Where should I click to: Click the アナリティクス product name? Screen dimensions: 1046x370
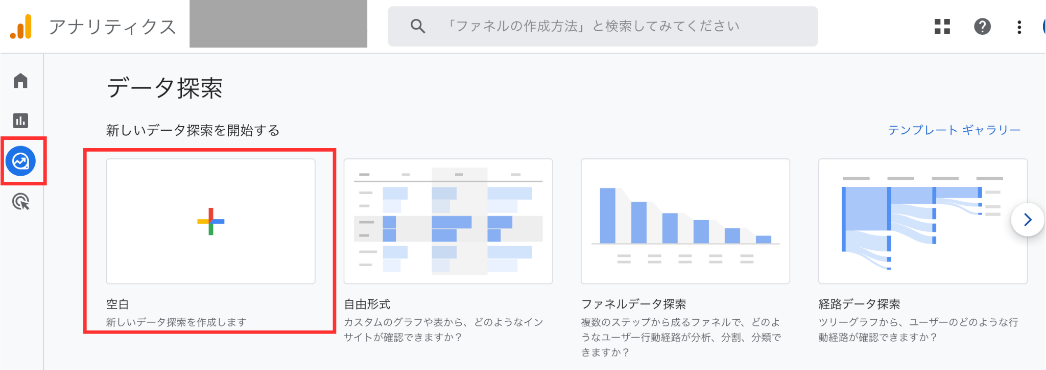tap(112, 27)
